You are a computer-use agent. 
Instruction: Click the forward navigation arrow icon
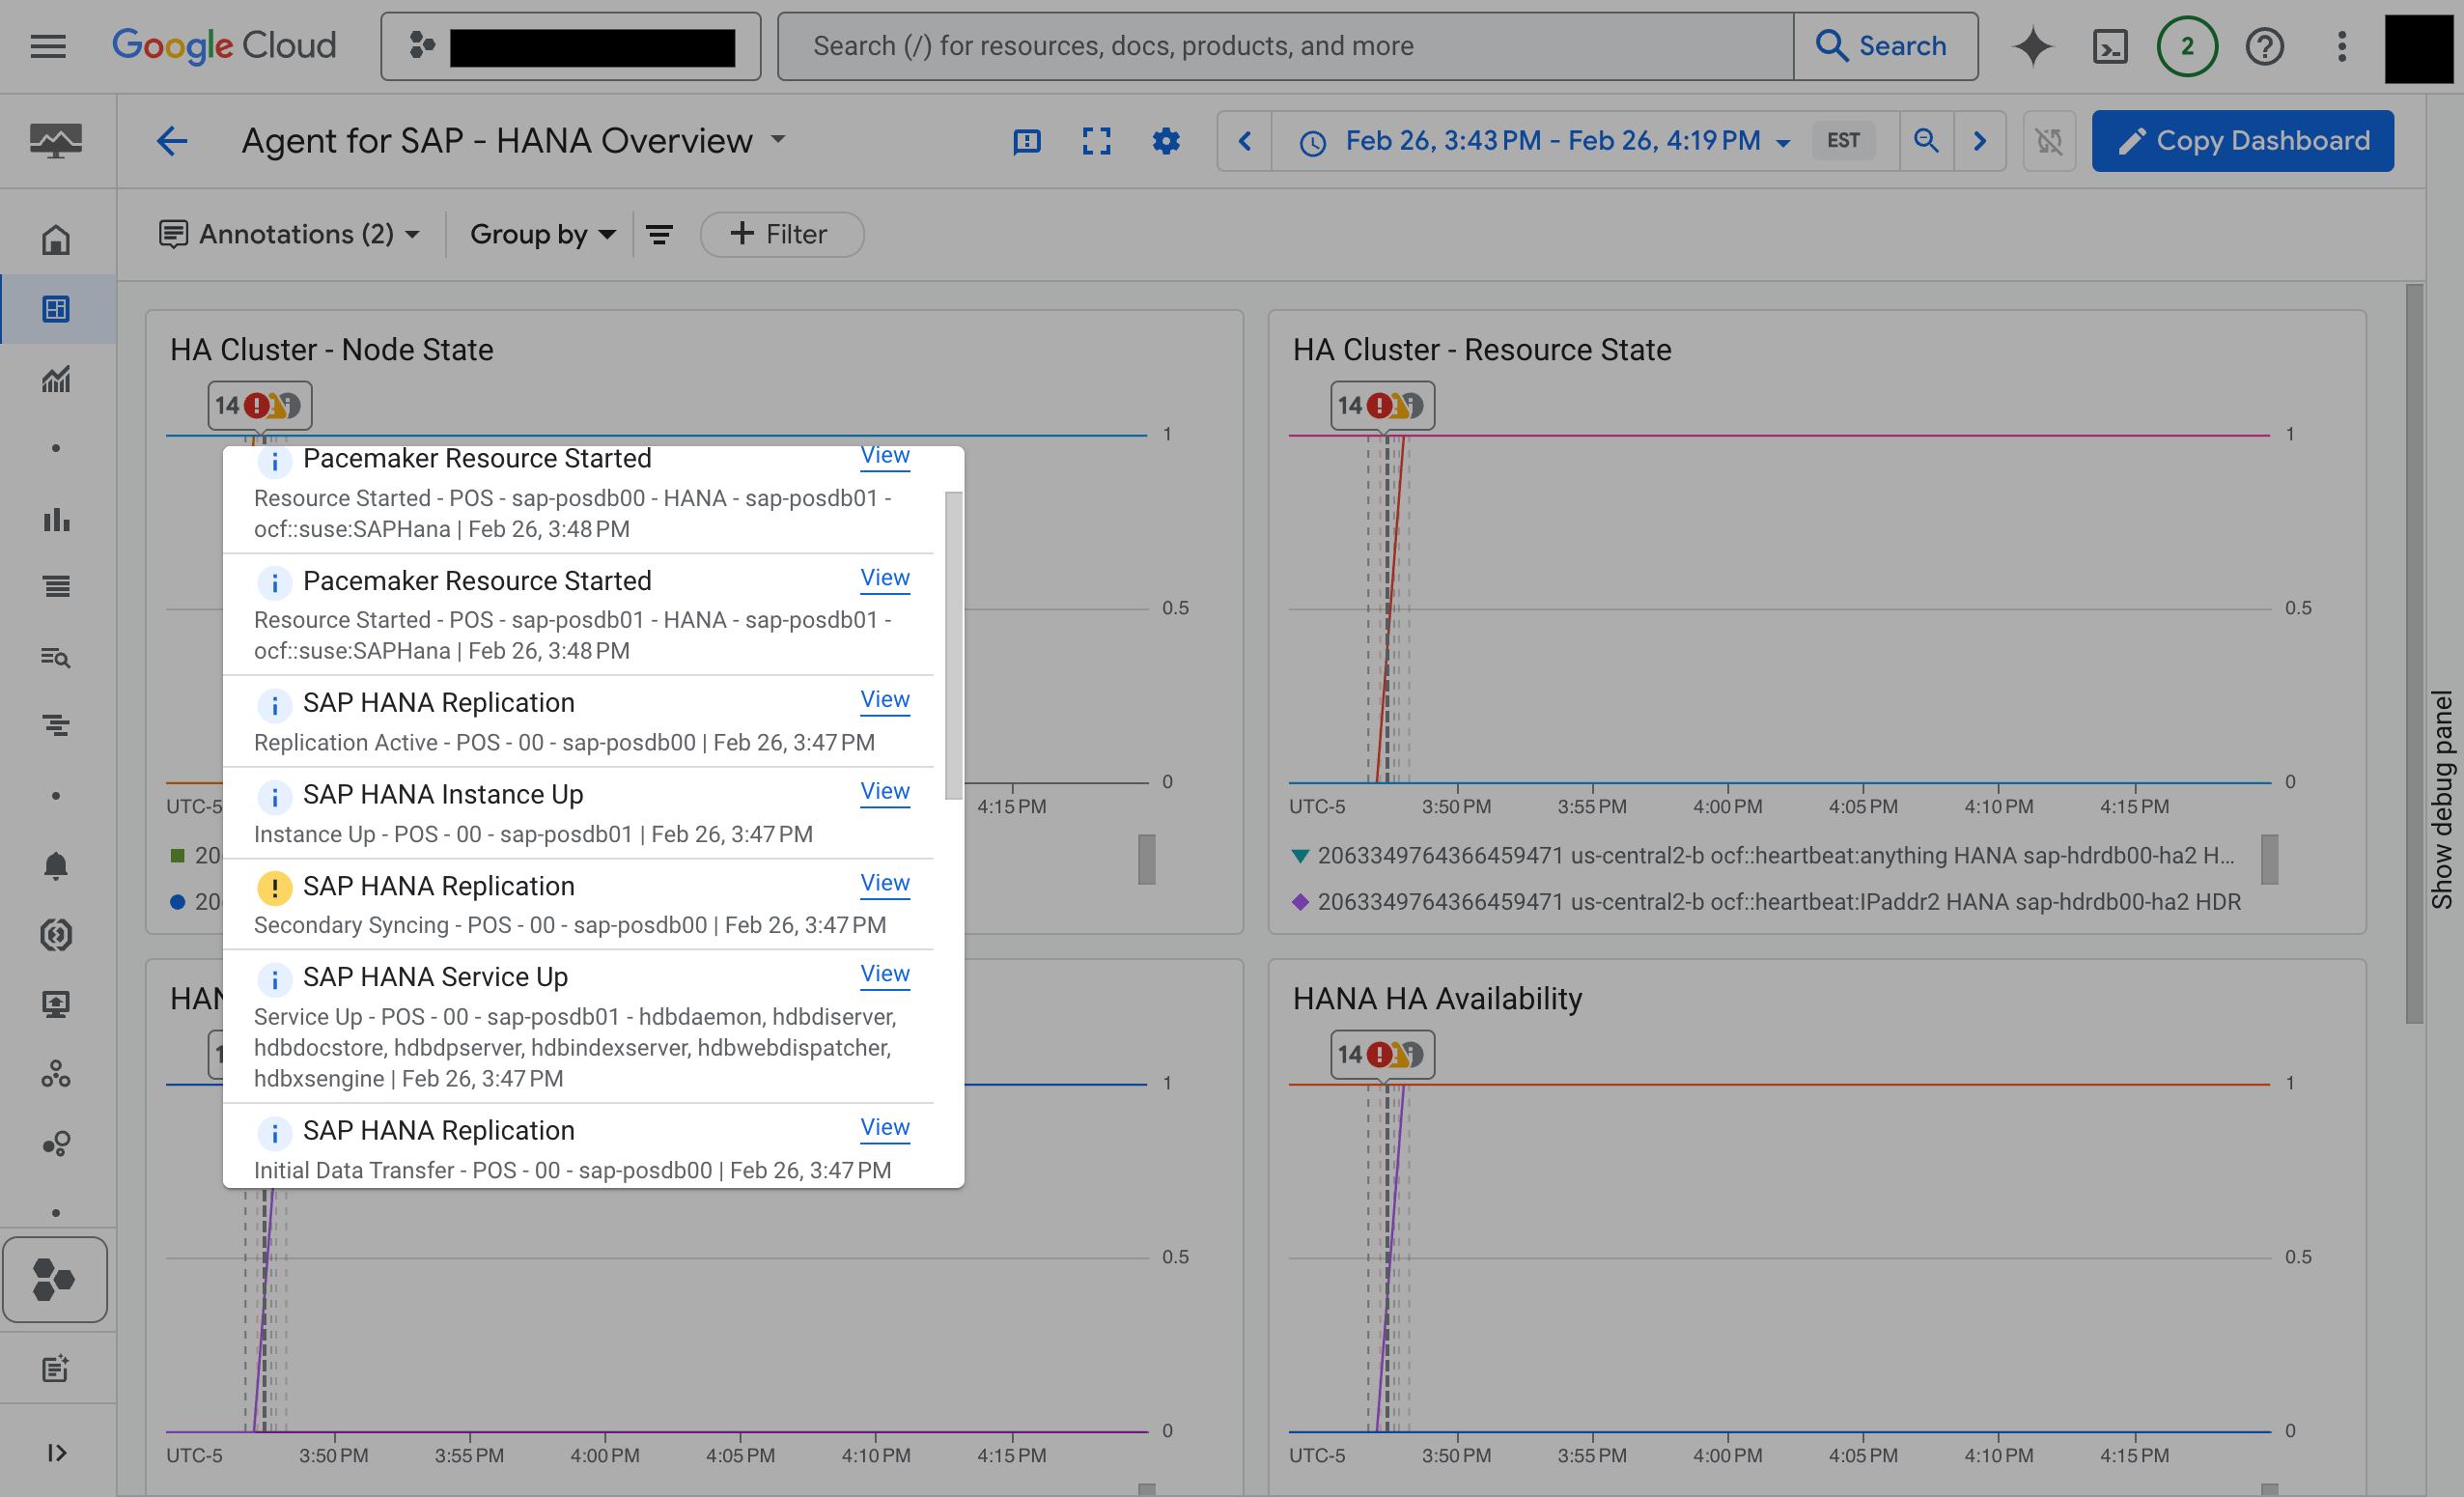click(1985, 139)
